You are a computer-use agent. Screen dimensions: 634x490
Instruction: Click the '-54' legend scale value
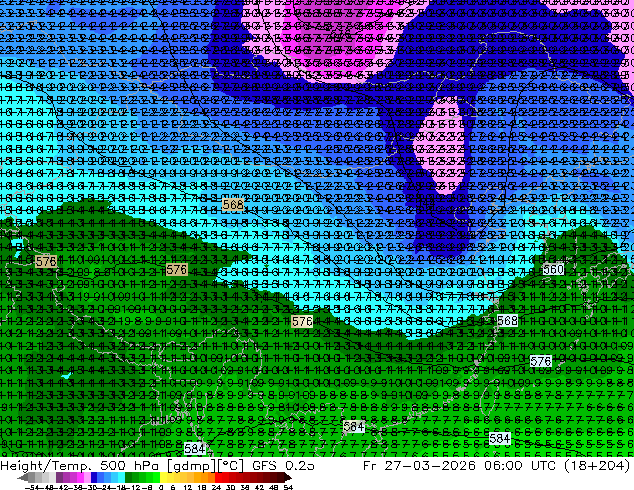[32, 487]
